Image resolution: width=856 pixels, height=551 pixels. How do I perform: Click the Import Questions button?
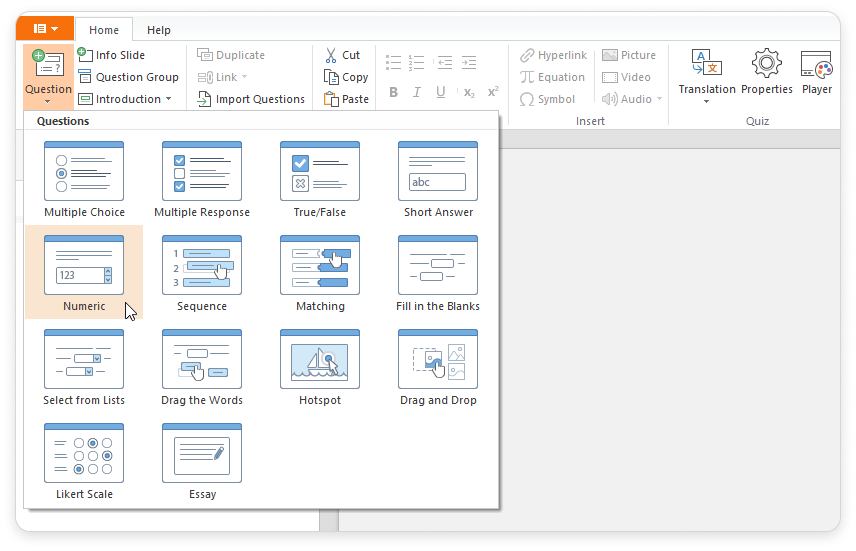(251, 99)
